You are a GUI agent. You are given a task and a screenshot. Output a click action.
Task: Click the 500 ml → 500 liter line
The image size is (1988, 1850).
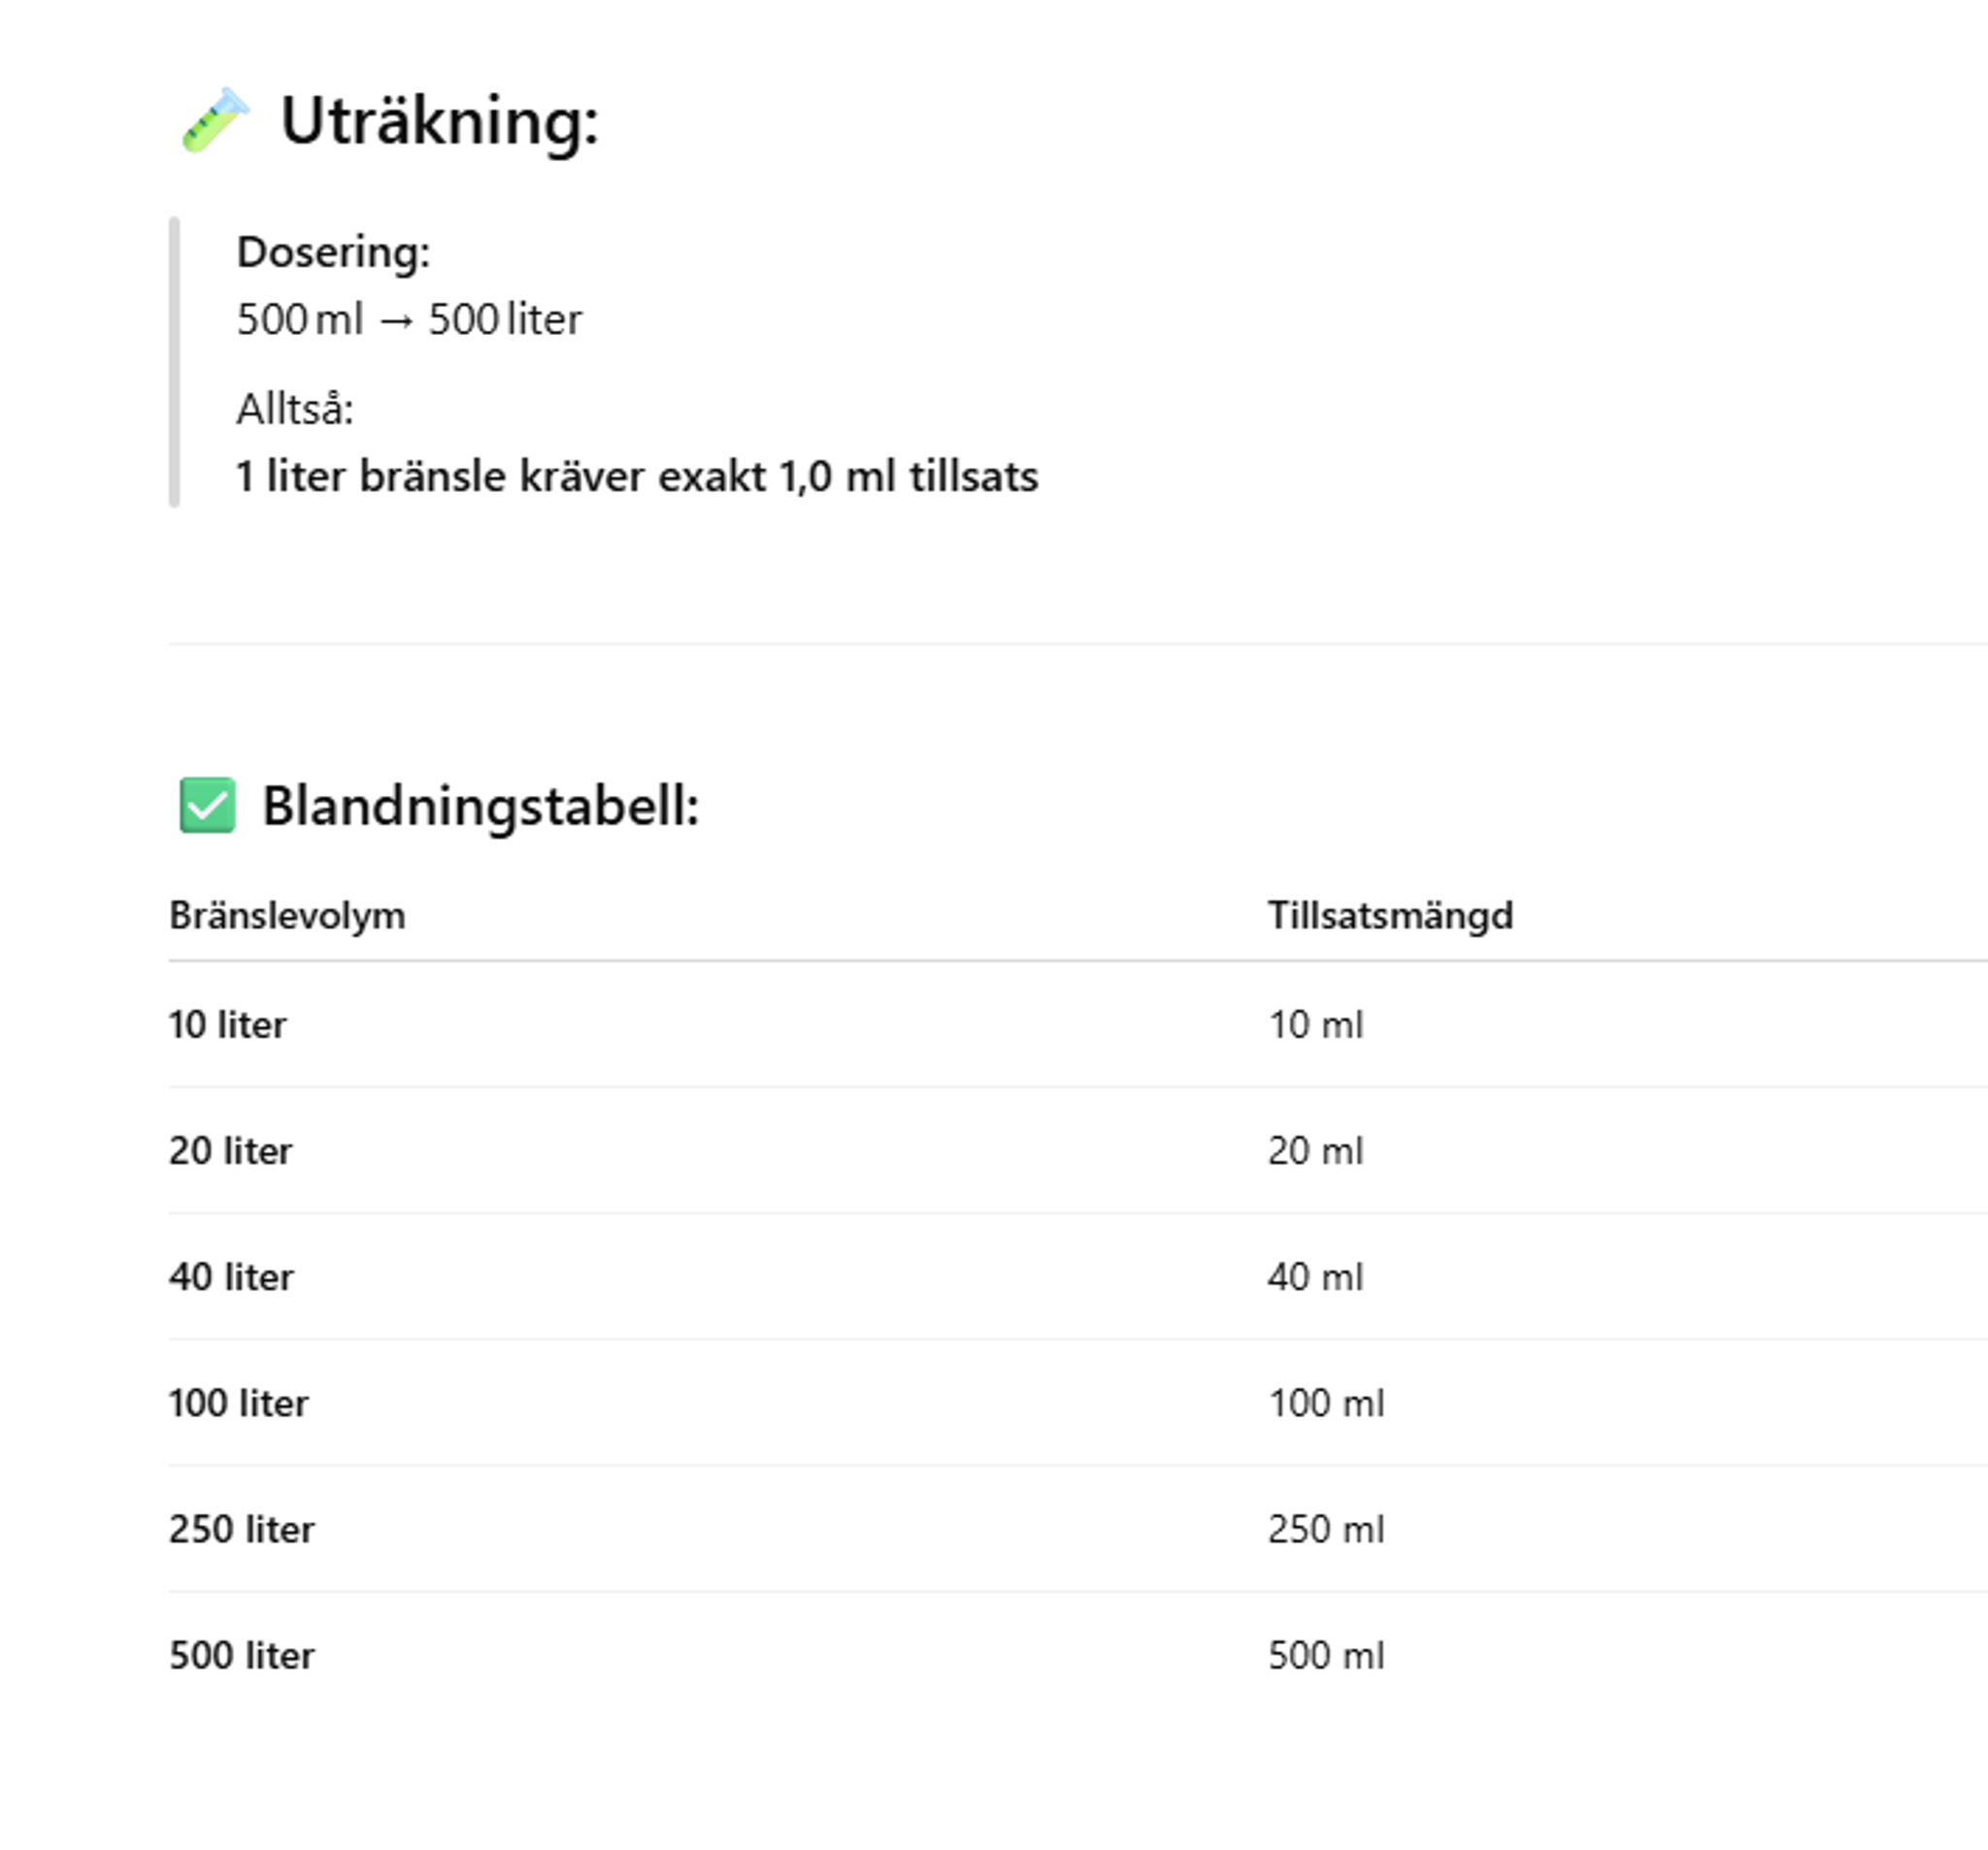(x=408, y=320)
